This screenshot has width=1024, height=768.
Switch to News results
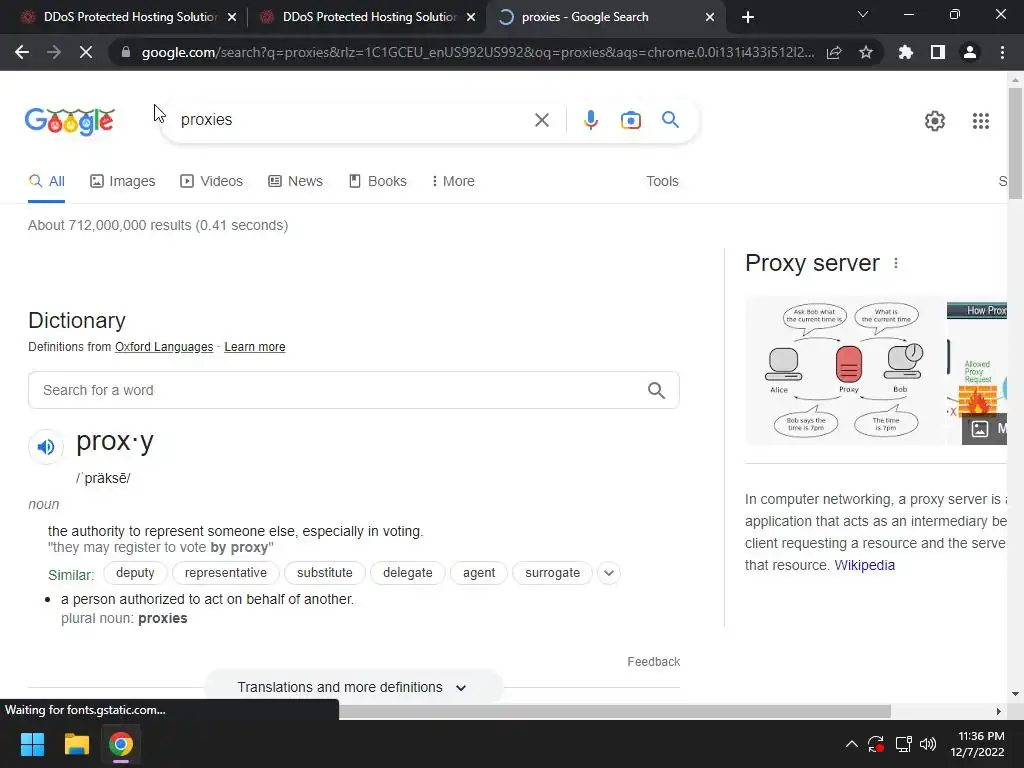pyautogui.click(x=295, y=182)
